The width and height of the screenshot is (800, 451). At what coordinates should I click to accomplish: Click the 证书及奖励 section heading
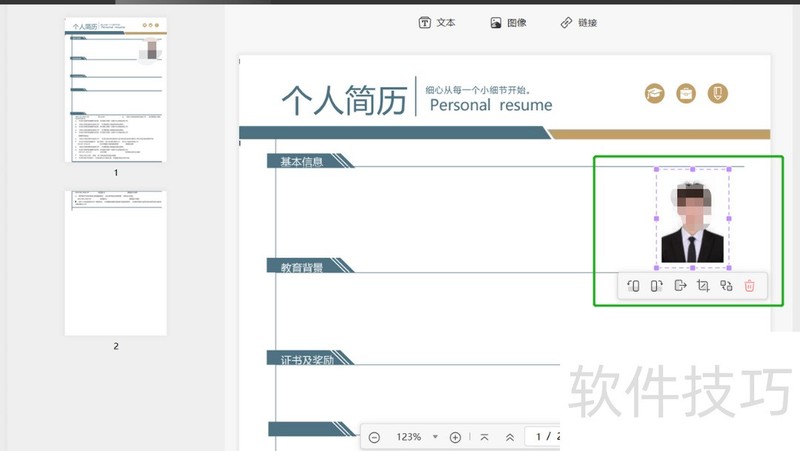point(307,360)
